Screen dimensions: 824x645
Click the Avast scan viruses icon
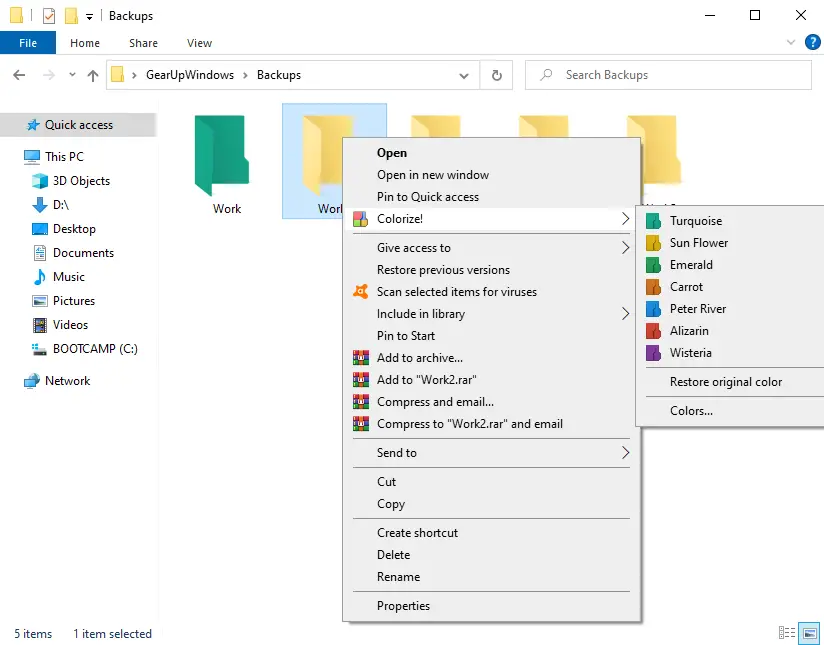pos(360,292)
